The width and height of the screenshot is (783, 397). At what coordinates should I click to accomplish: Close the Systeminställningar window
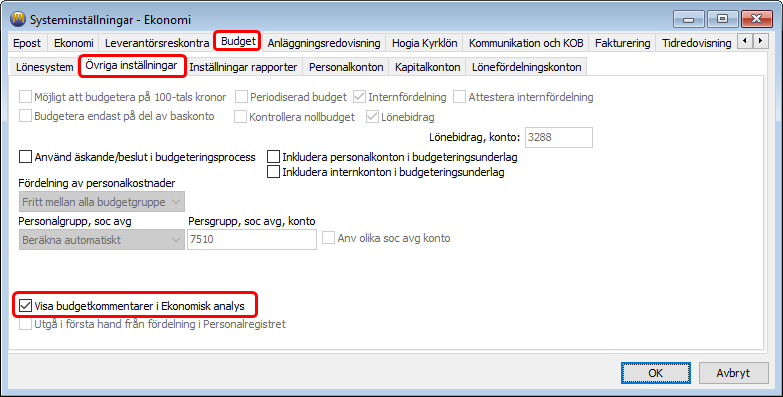point(757,20)
